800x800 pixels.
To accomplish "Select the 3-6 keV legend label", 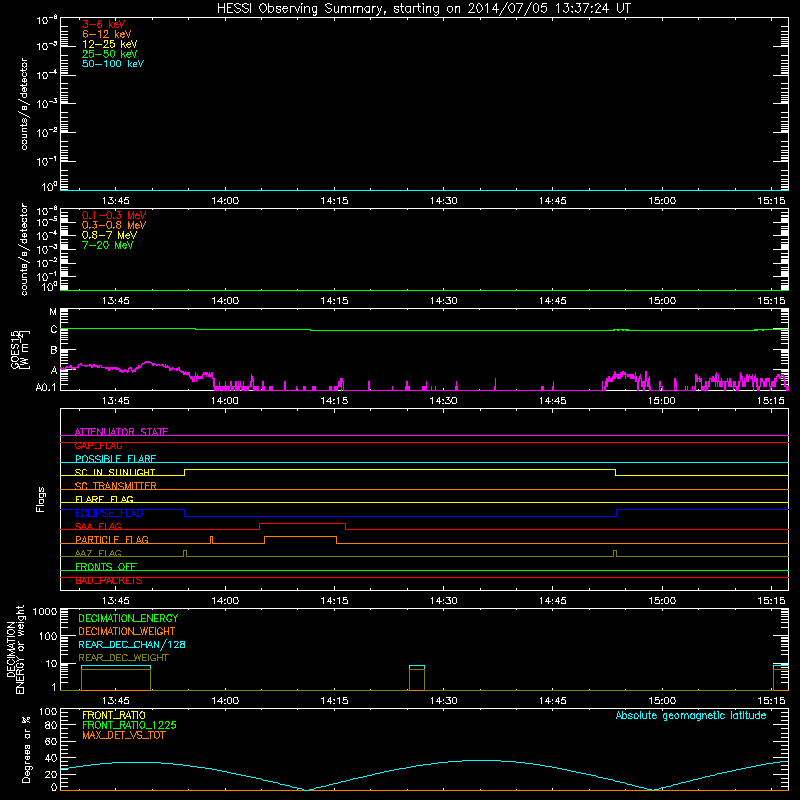I will tap(104, 24).
